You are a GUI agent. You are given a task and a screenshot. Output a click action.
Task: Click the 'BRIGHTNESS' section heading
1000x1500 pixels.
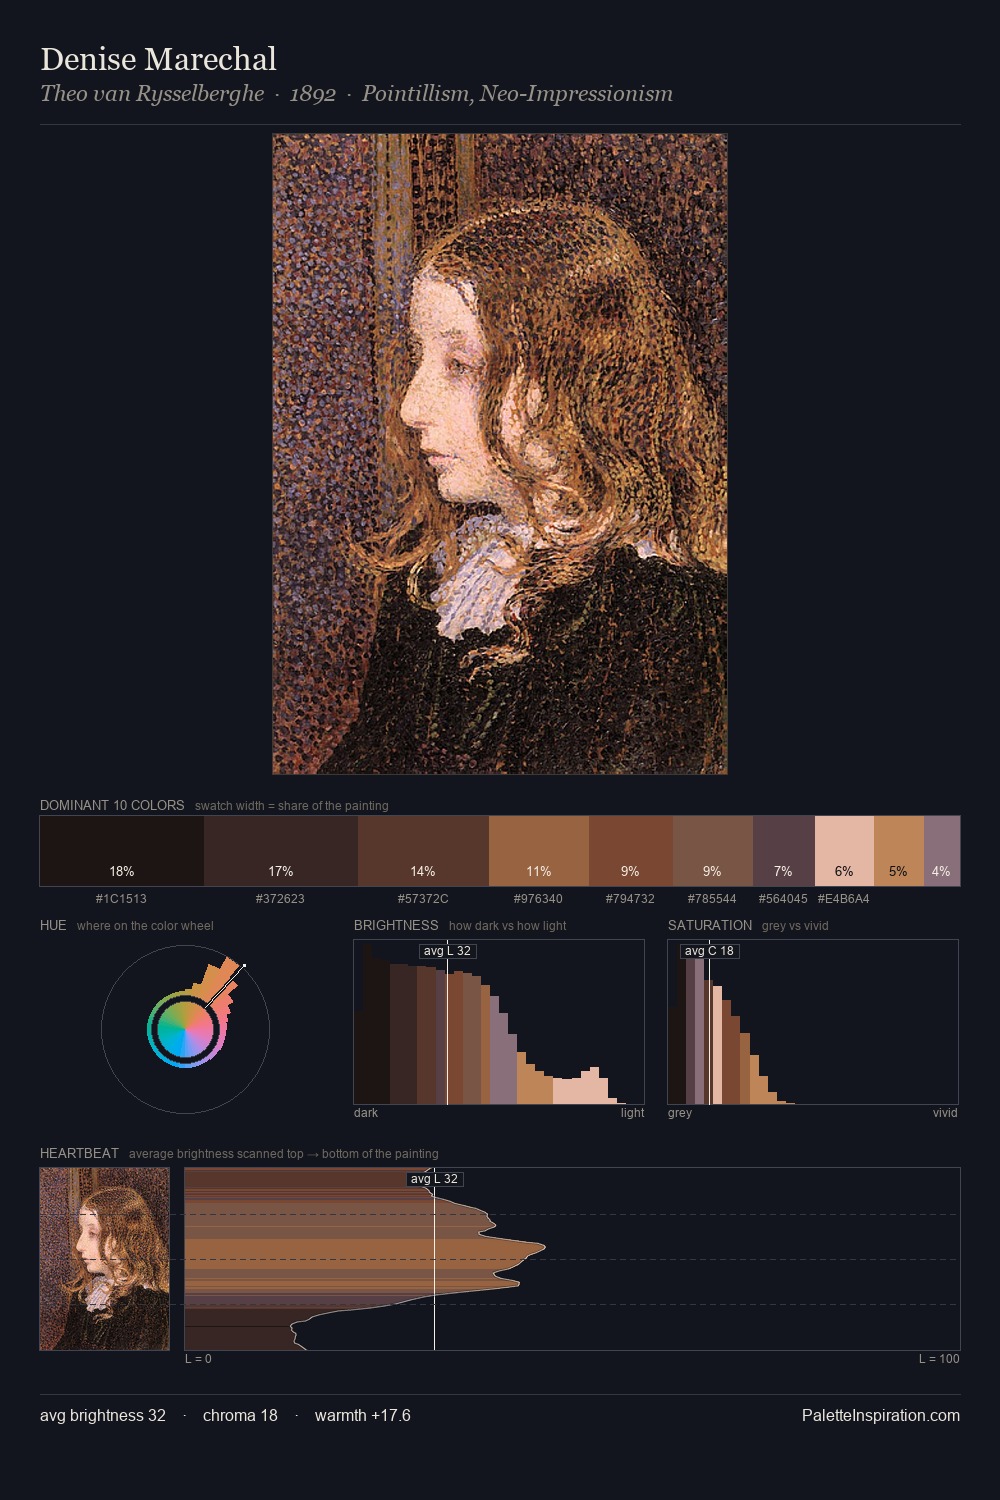(396, 925)
